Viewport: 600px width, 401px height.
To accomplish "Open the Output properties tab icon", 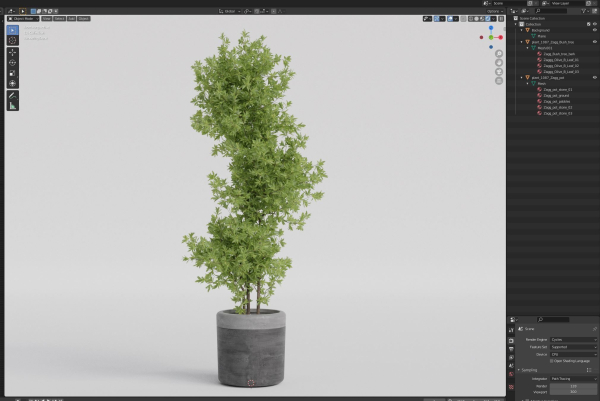I will coord(512,349).
